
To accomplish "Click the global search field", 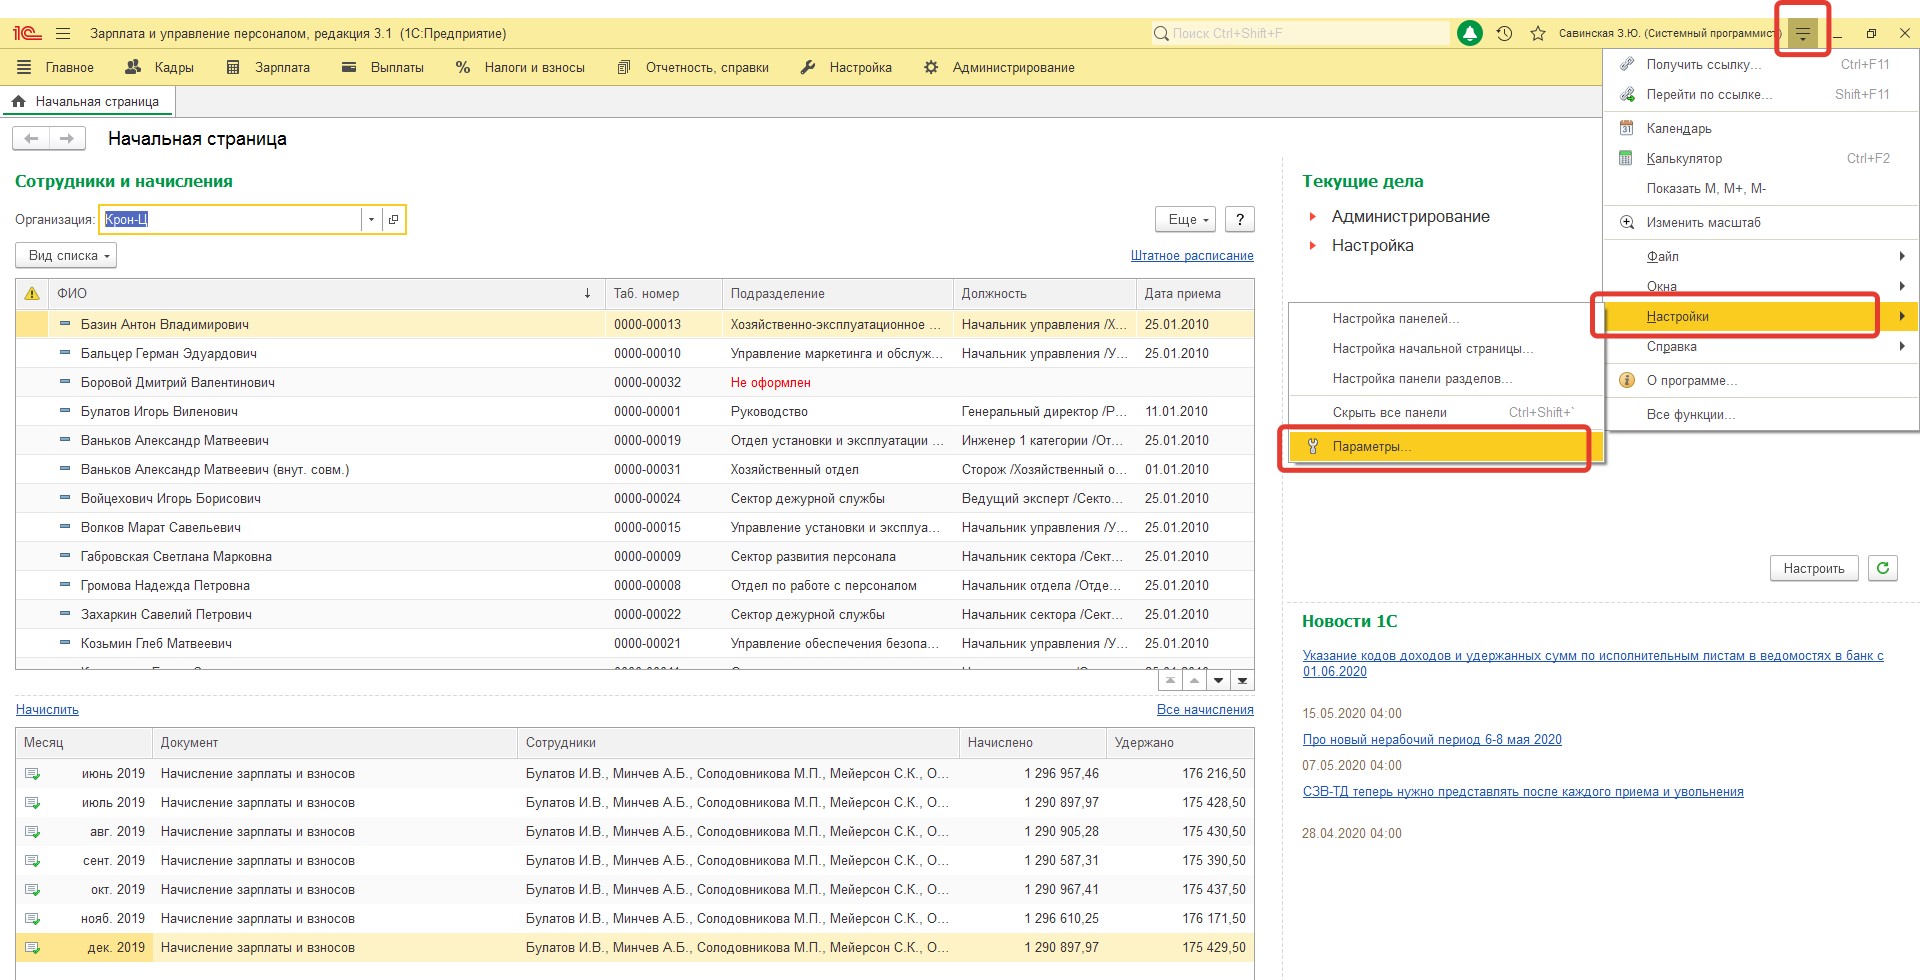I will [1300, 33].
